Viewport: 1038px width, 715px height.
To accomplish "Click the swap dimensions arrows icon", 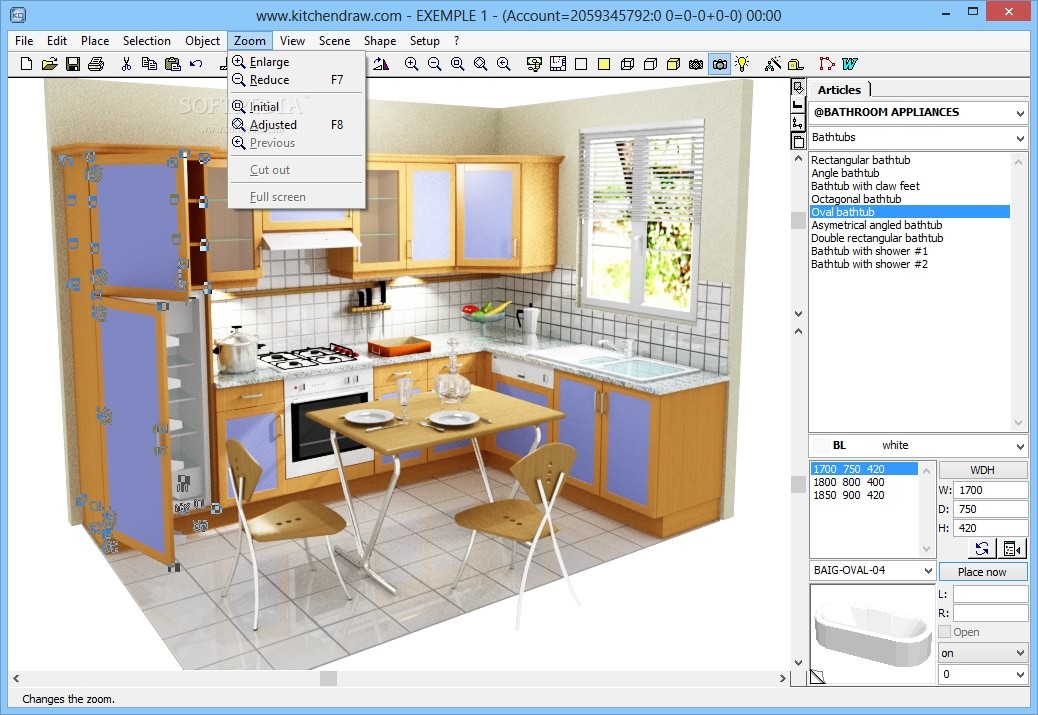I will [983, 548].
